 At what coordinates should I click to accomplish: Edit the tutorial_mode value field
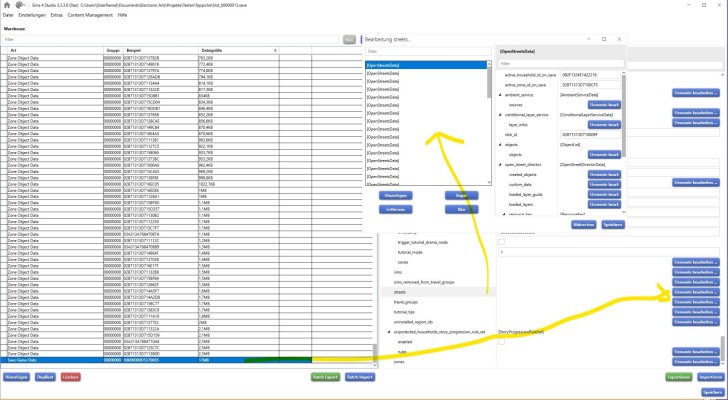tap(609, 252)
